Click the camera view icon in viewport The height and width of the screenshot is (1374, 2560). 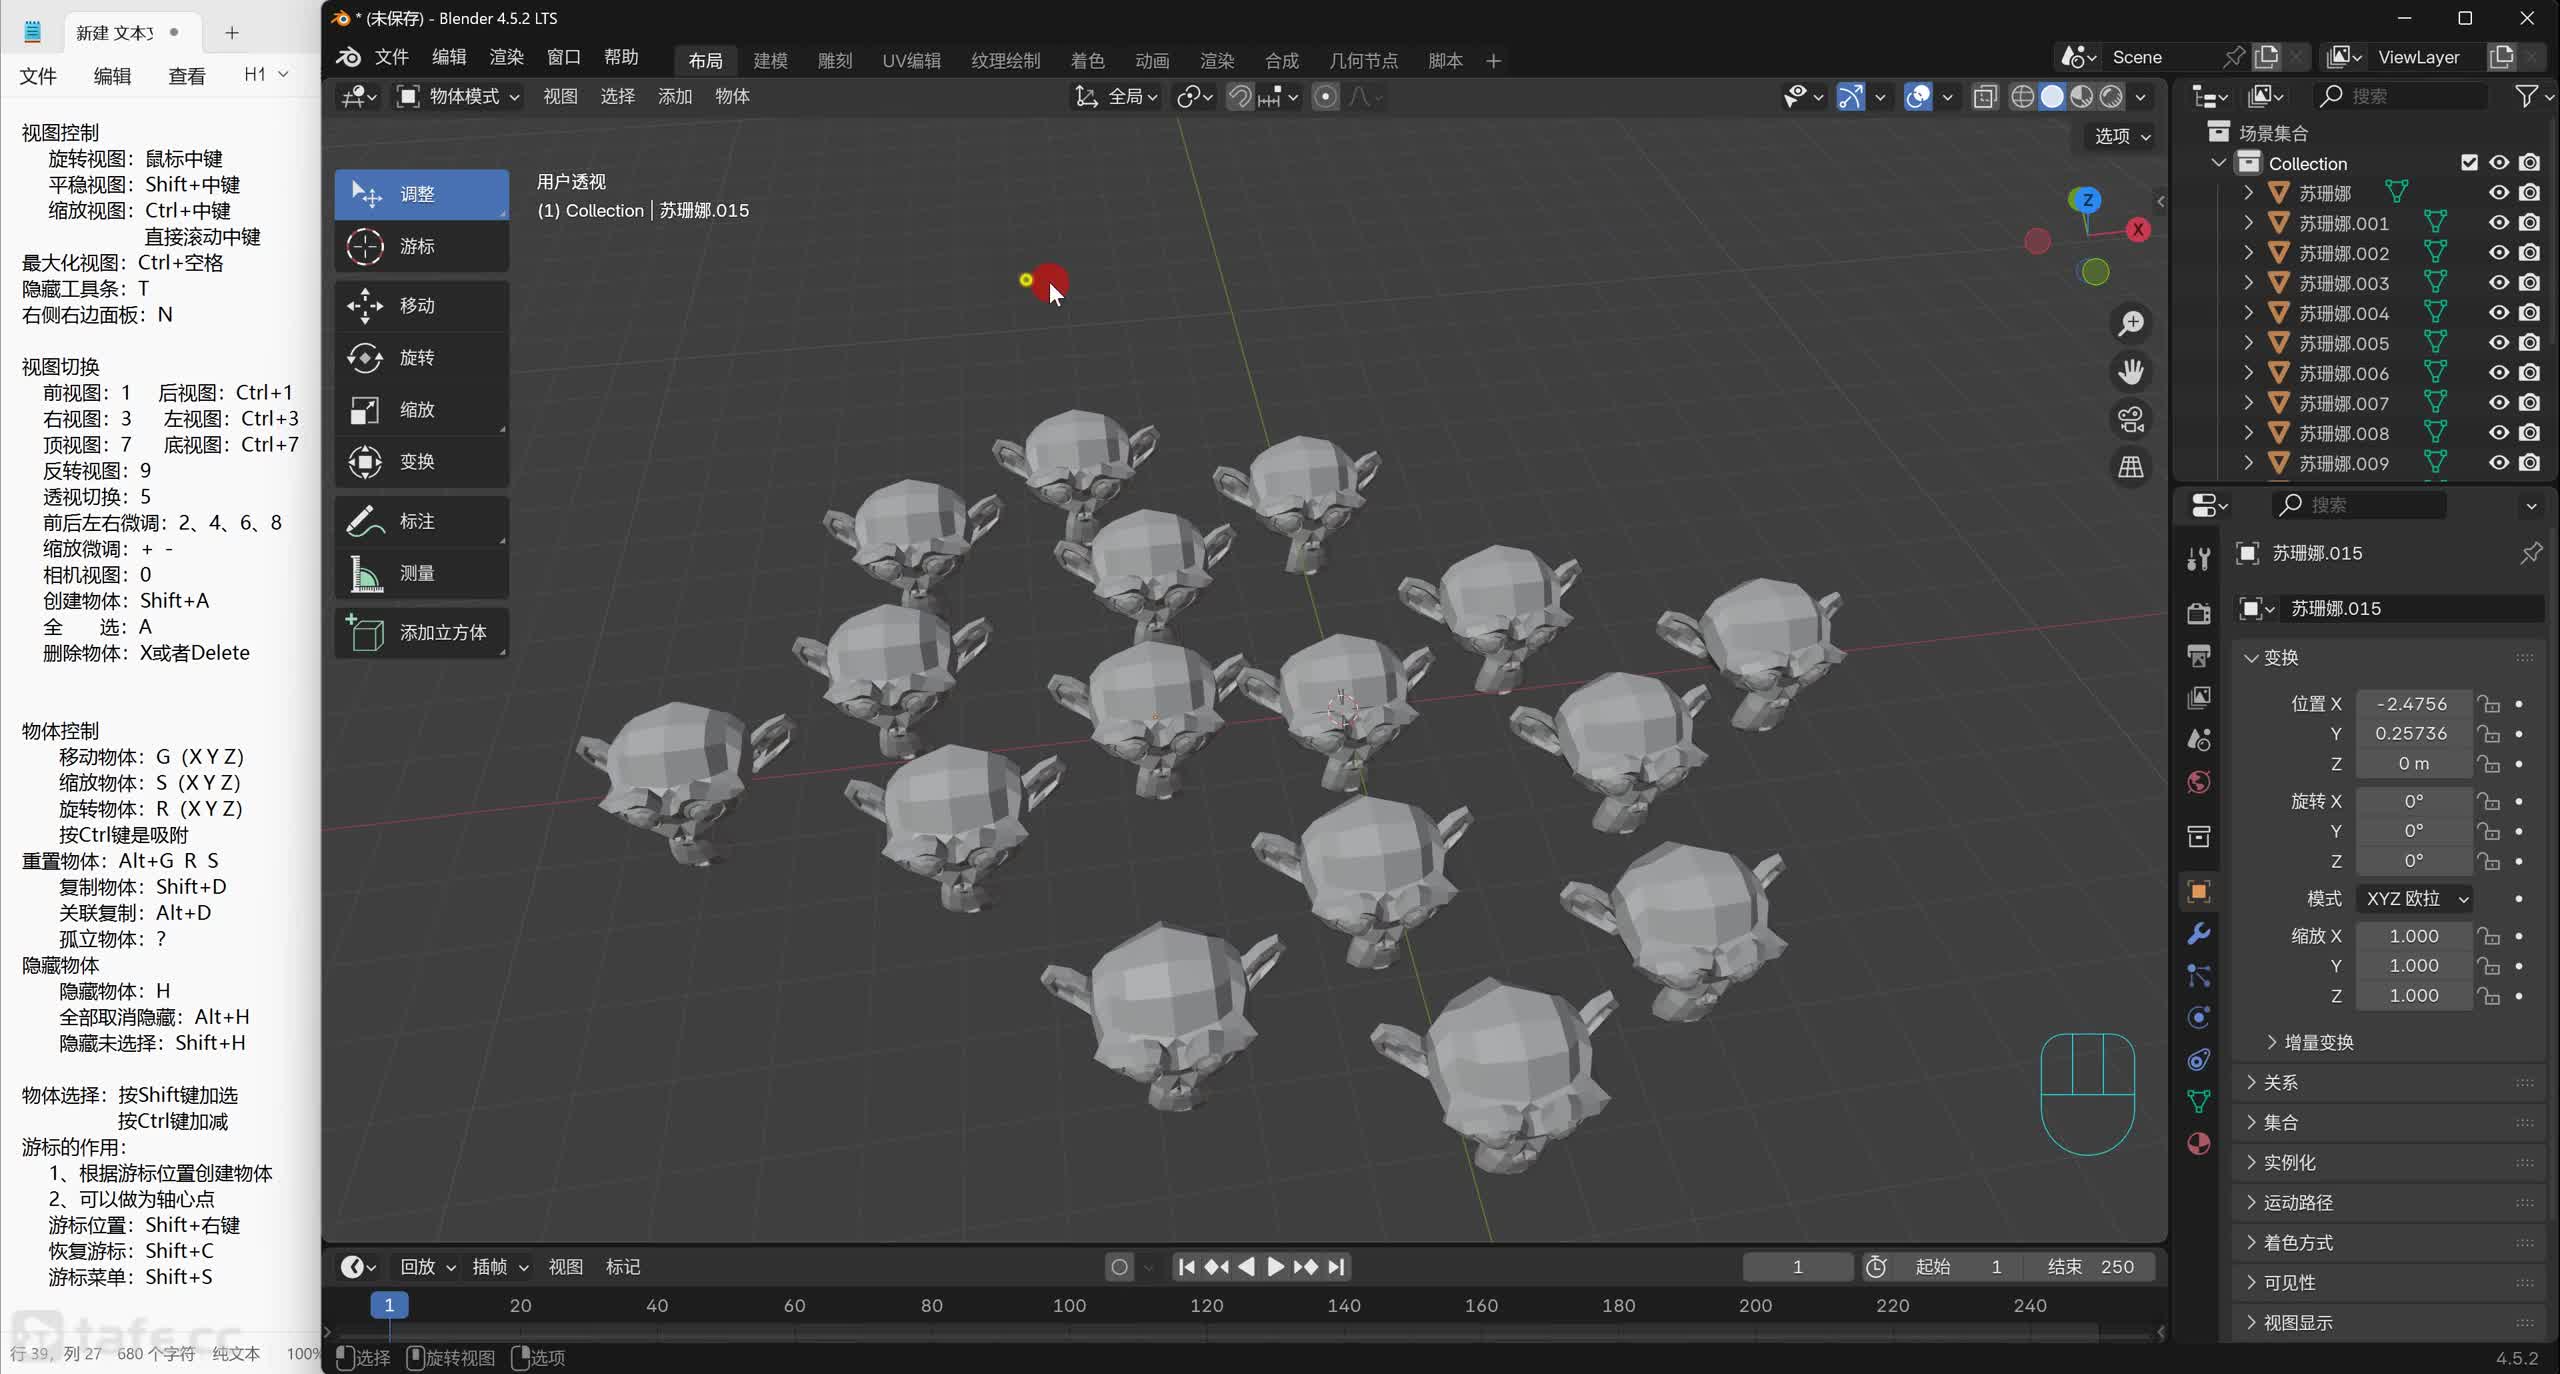[2131, 419]
